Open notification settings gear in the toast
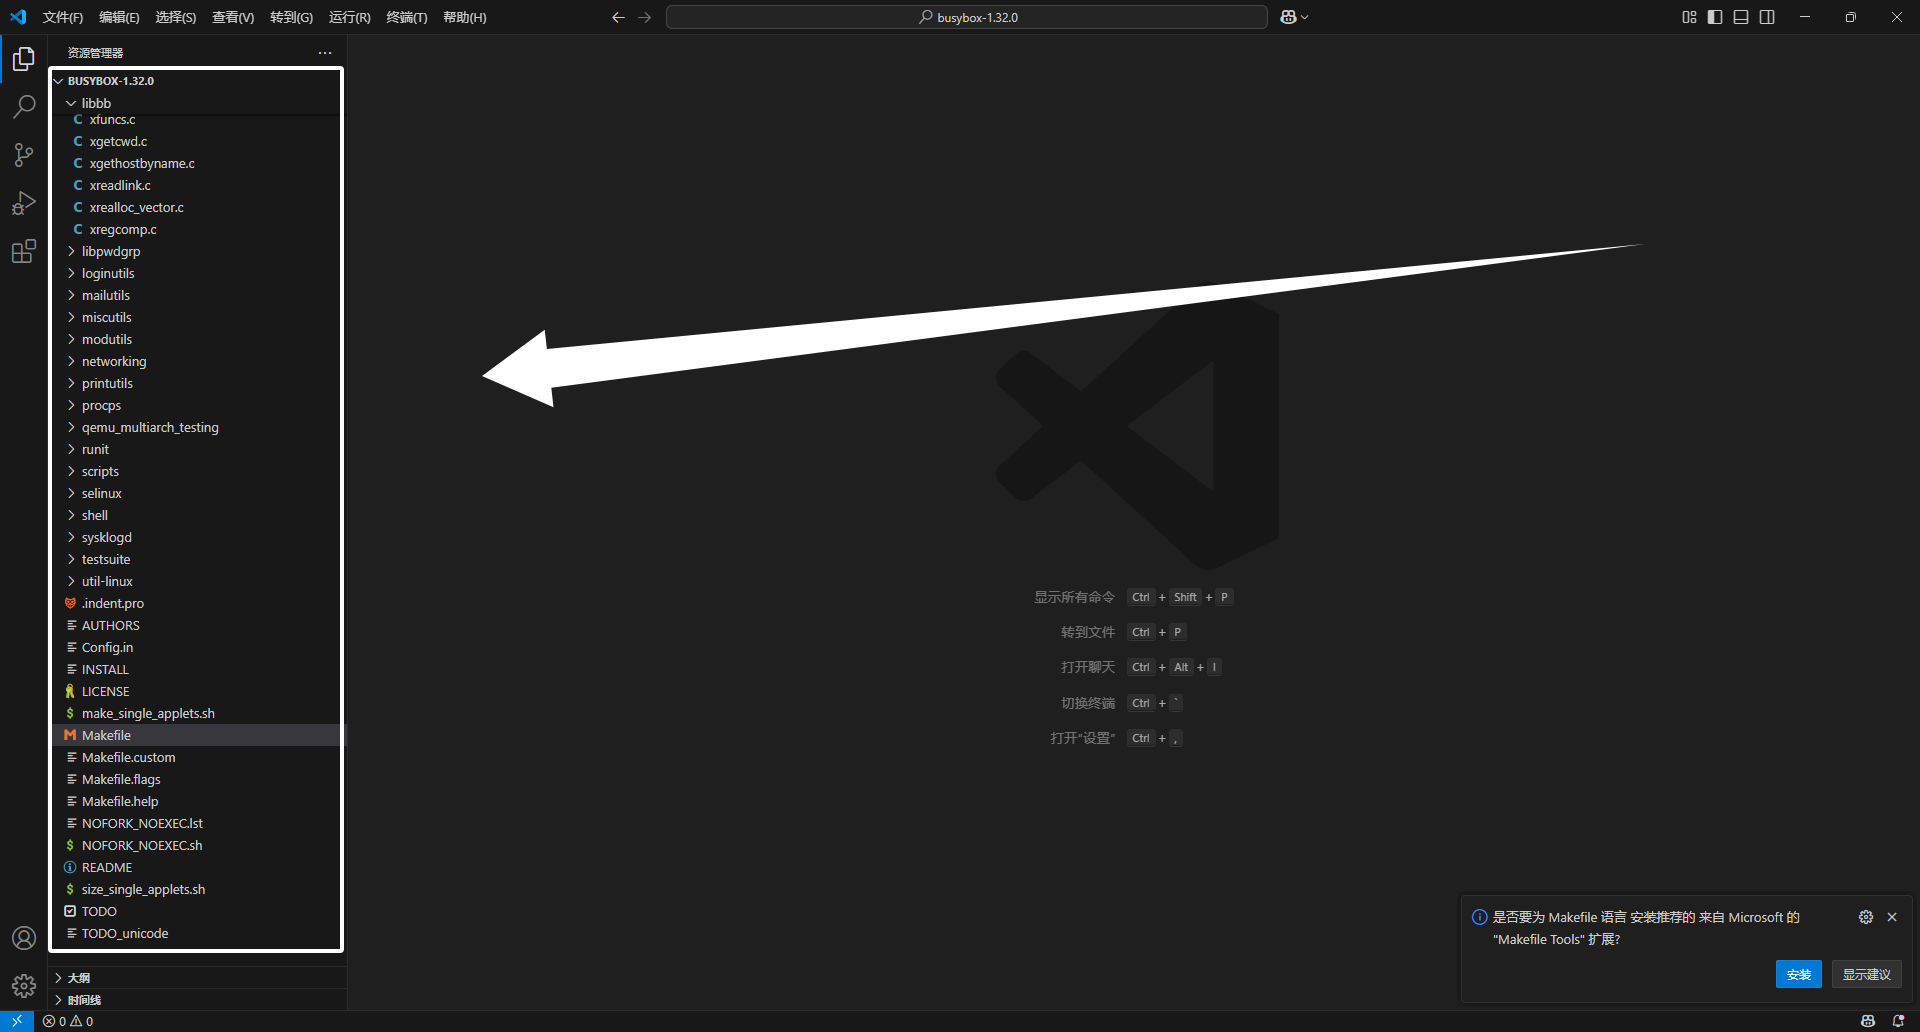1920x1032 pixels. (1866, 917)
